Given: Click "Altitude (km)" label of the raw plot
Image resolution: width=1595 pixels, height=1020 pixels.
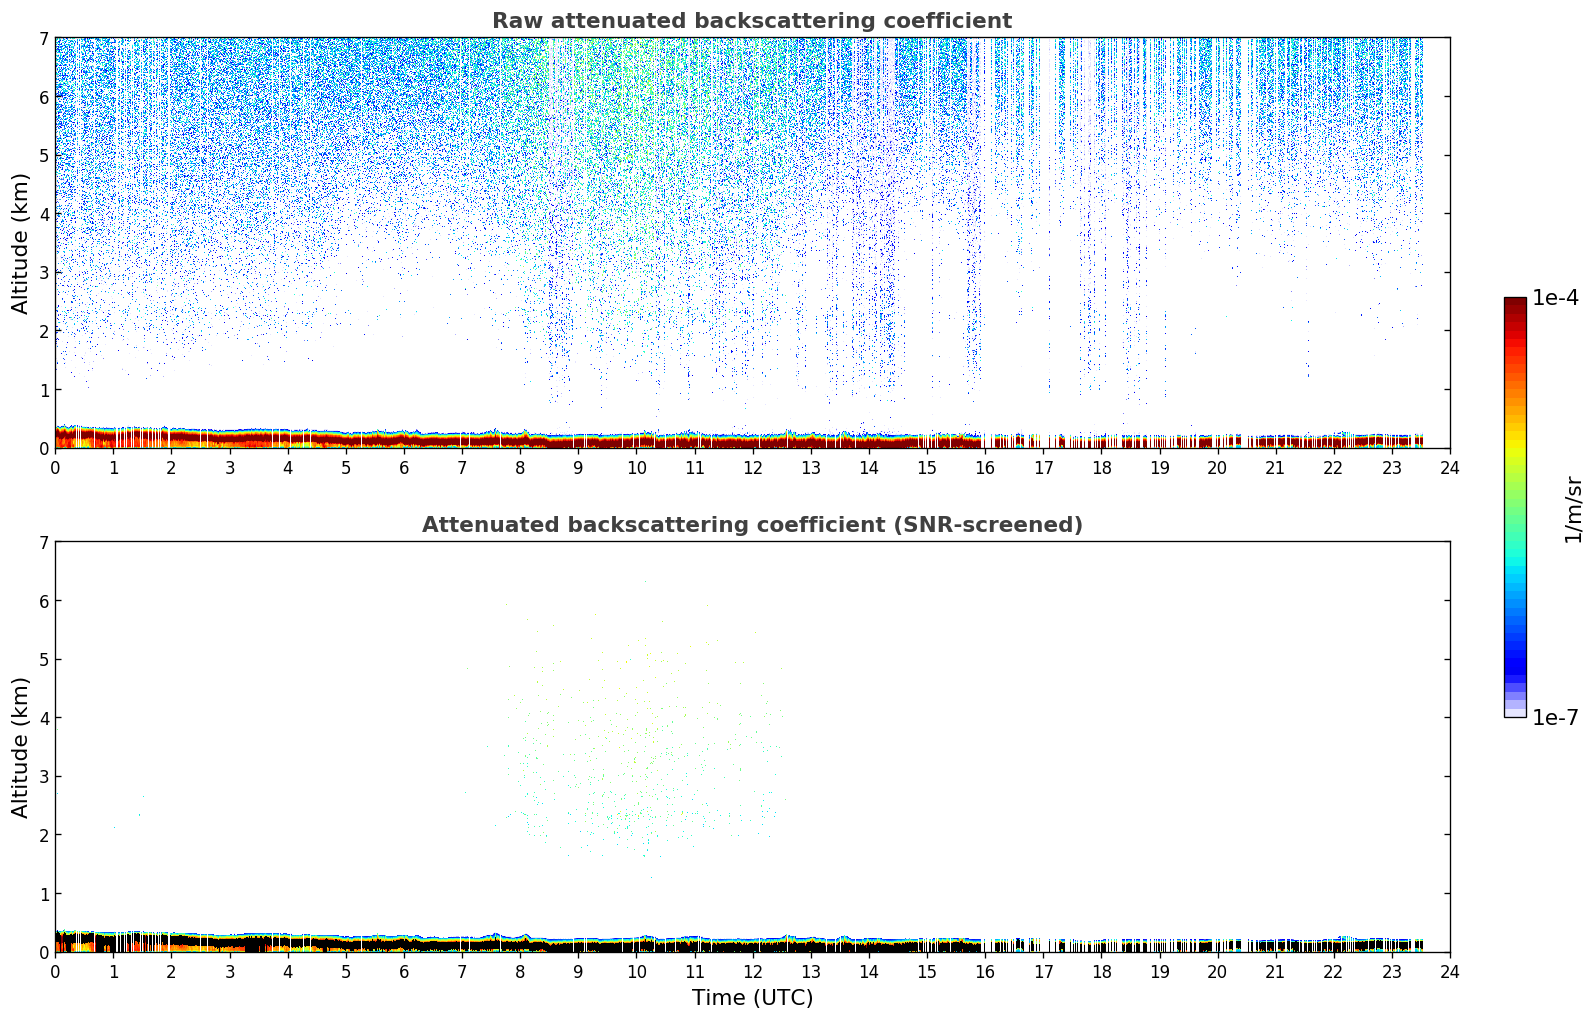Looking at the screenshot, I should pyautogui.click(x=21, y=243).
